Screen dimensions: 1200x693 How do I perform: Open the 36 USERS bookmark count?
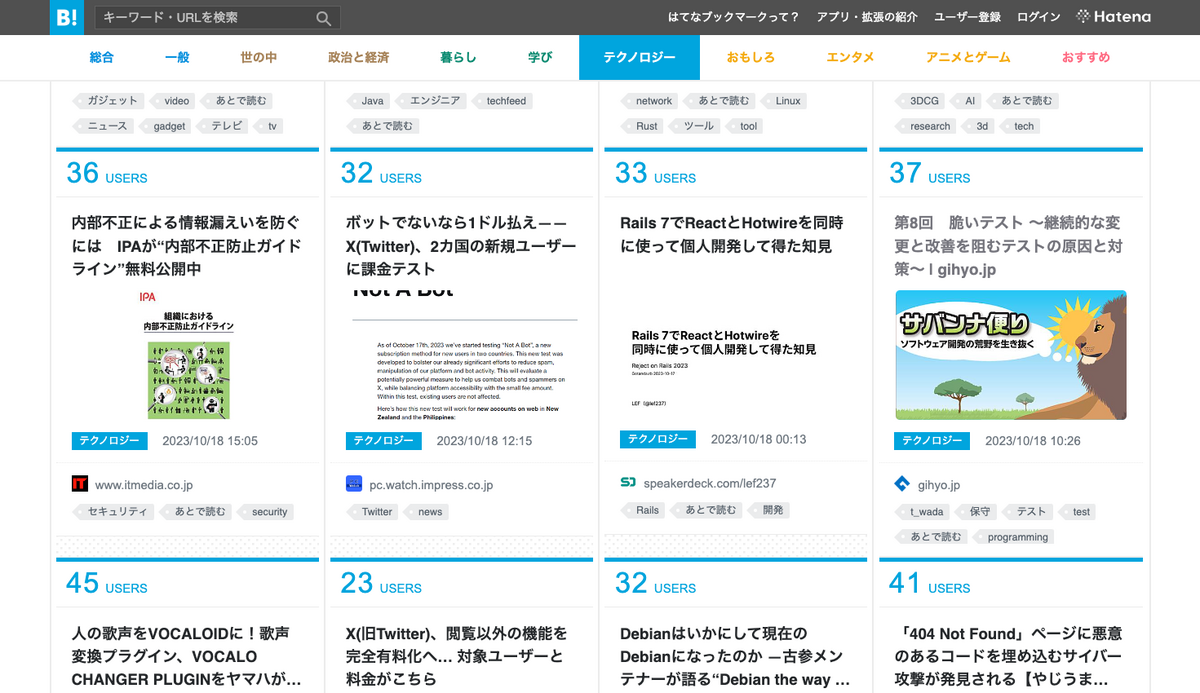point(107,173)
